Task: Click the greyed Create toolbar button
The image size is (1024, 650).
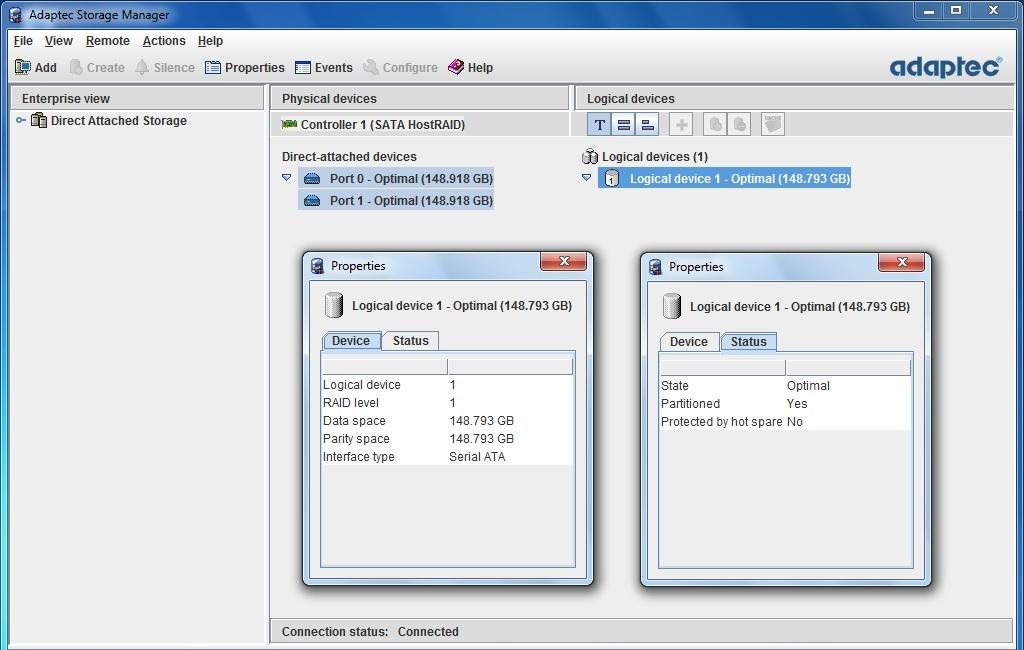Action: [x=97, y=67]
